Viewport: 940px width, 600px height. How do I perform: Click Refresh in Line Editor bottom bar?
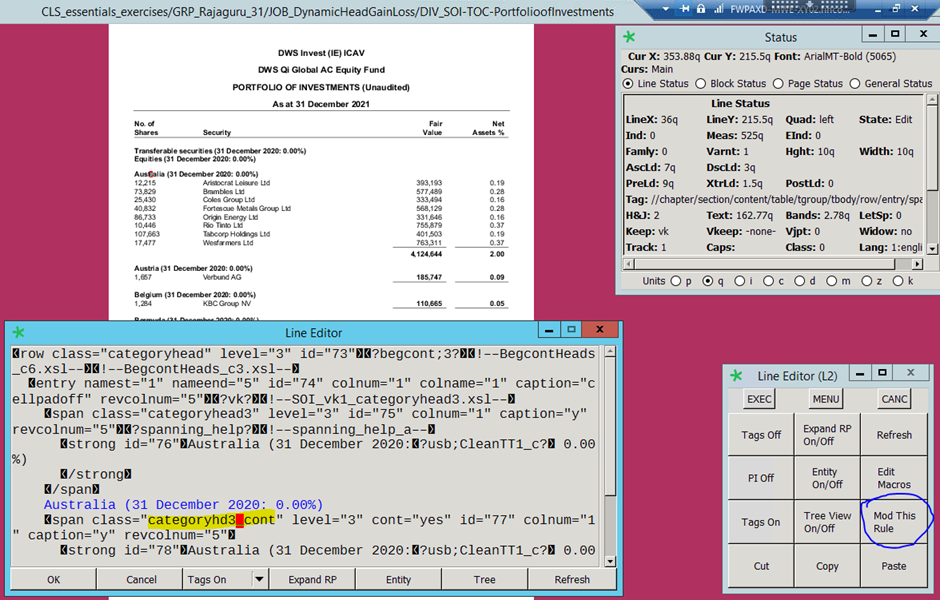point(572,579)
